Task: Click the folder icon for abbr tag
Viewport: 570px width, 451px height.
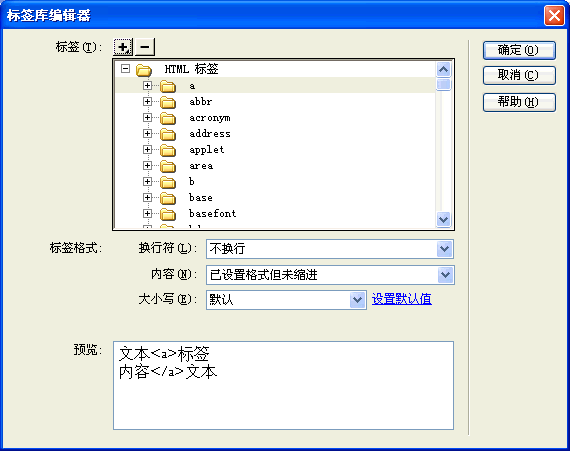Action: coord(168,102)
